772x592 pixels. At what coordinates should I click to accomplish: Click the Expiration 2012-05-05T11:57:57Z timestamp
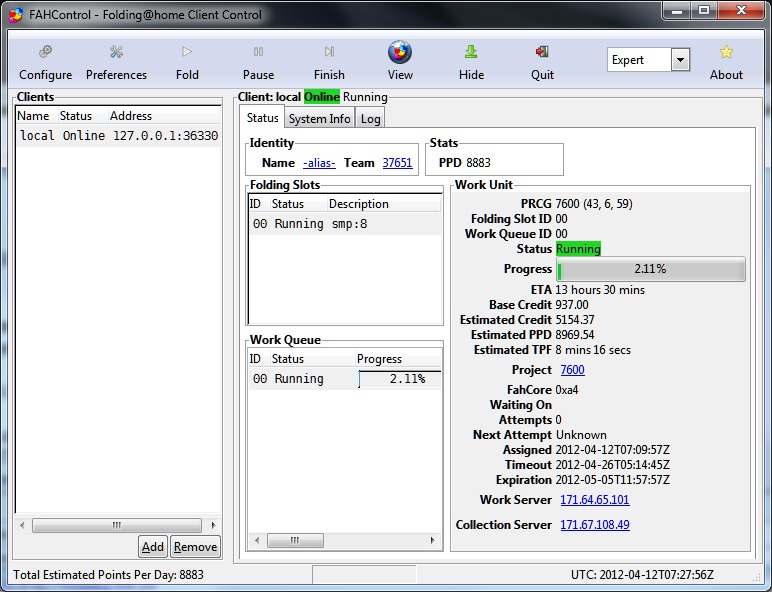click(x=612, y=480)
